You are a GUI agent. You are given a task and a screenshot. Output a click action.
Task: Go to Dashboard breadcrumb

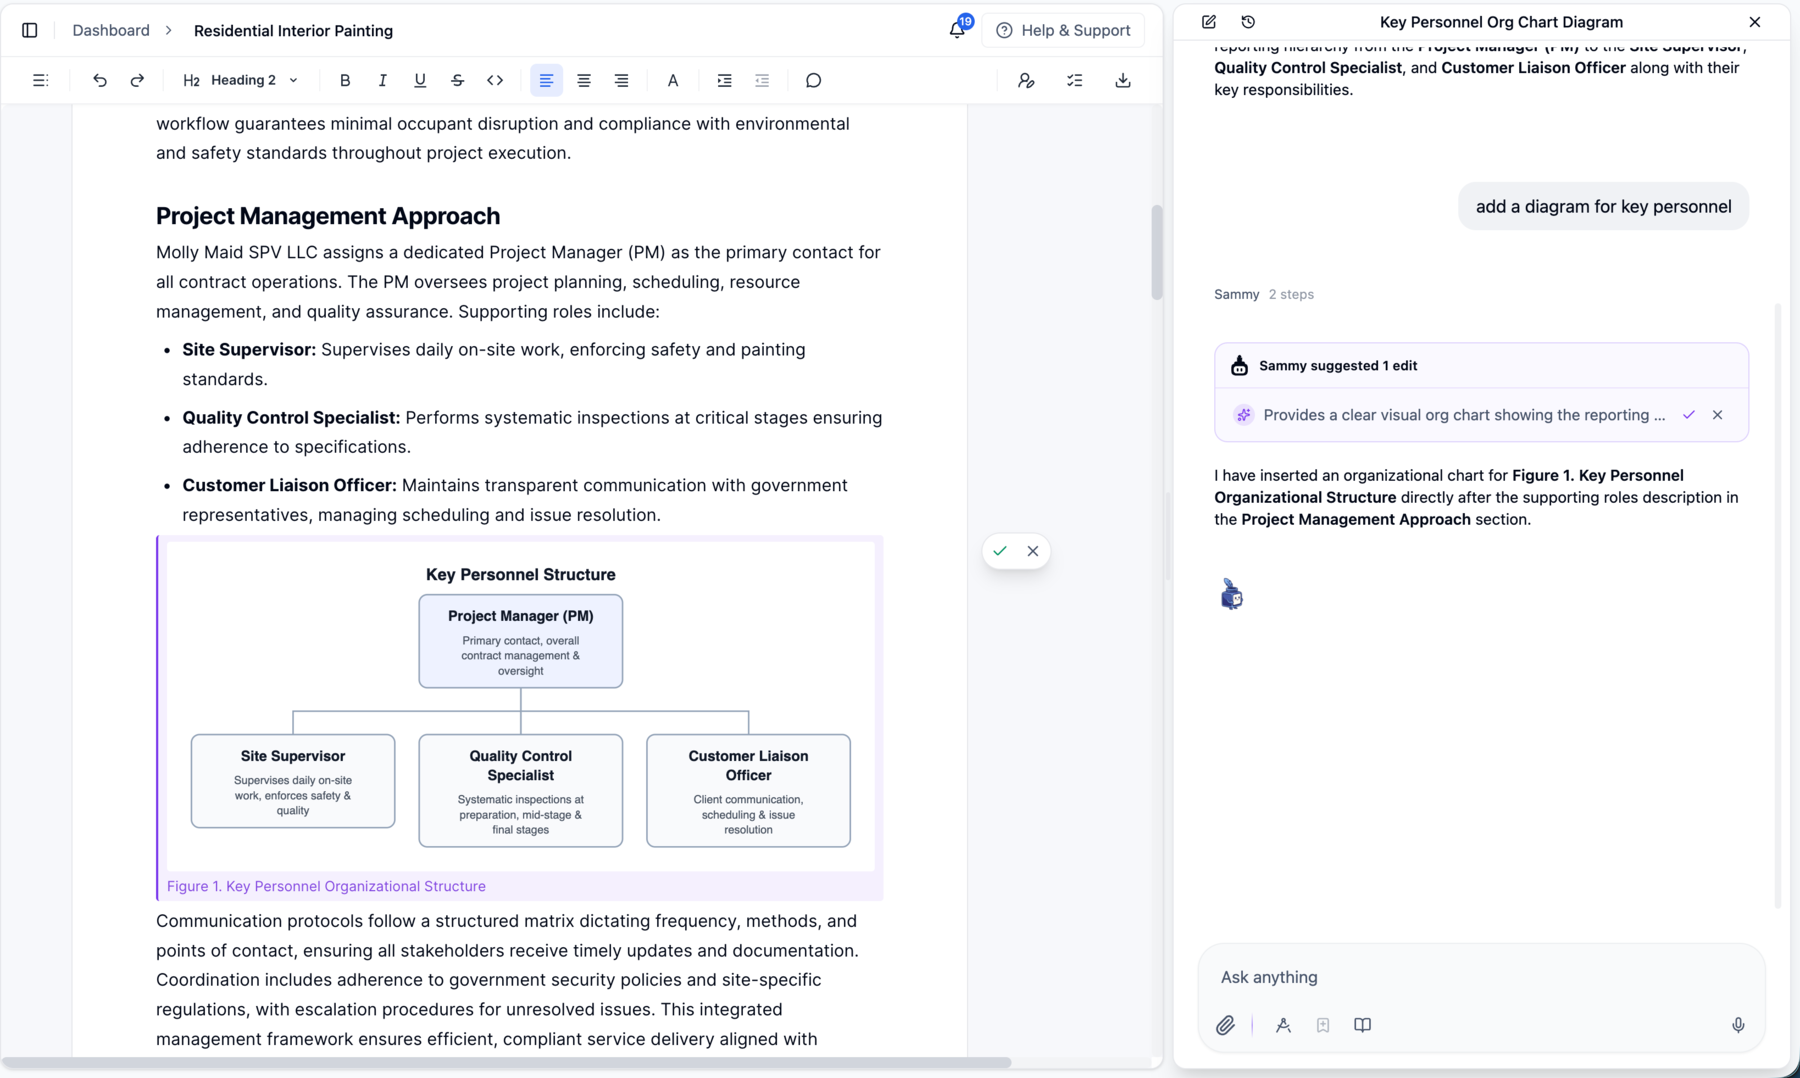111,30
